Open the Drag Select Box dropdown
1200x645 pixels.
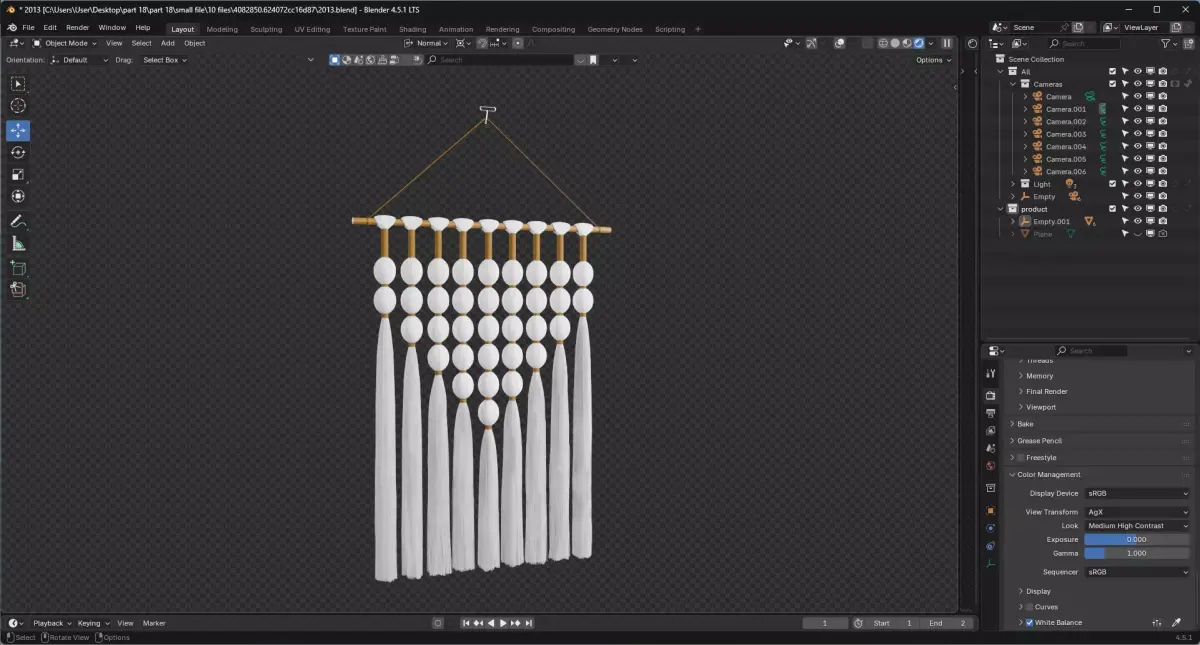coord(164,60)
